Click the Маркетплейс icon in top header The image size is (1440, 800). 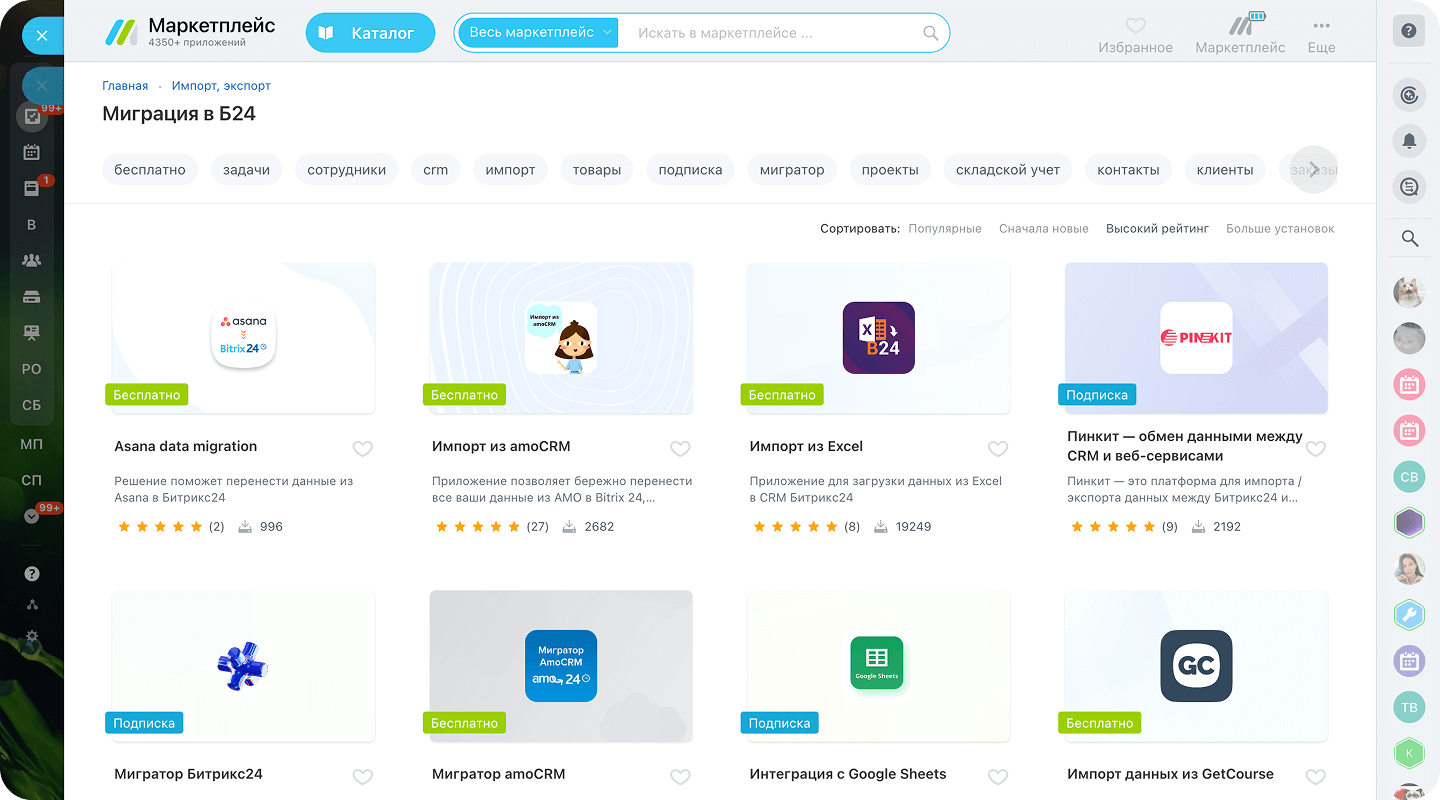(1240, 25)
